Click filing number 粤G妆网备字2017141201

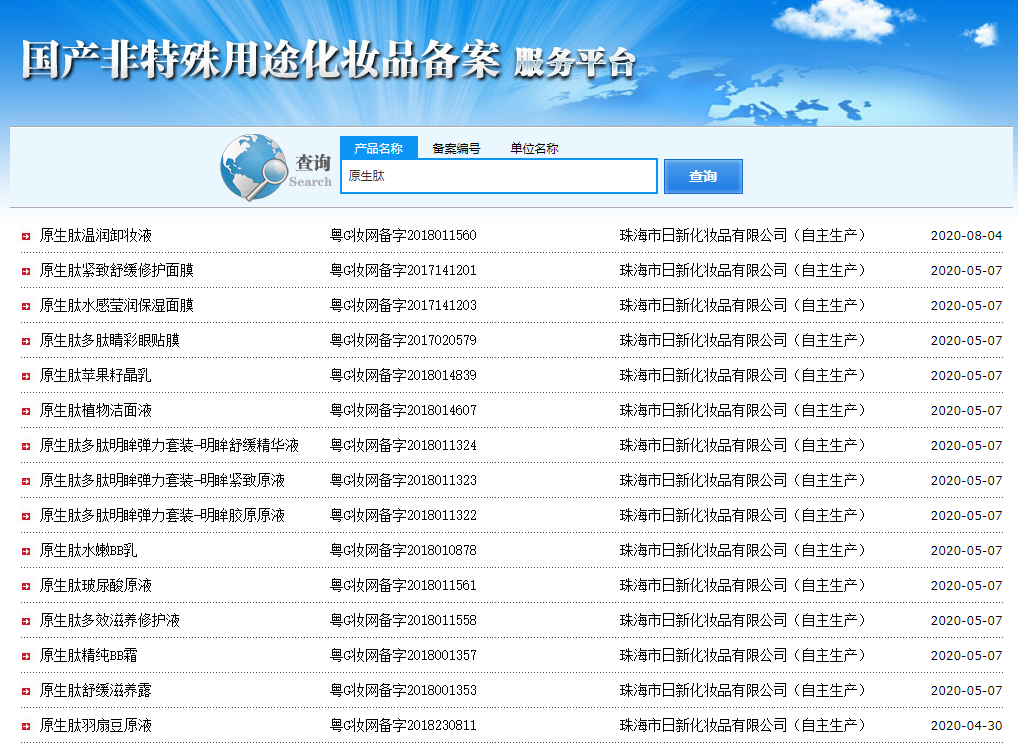coord(403,270)
